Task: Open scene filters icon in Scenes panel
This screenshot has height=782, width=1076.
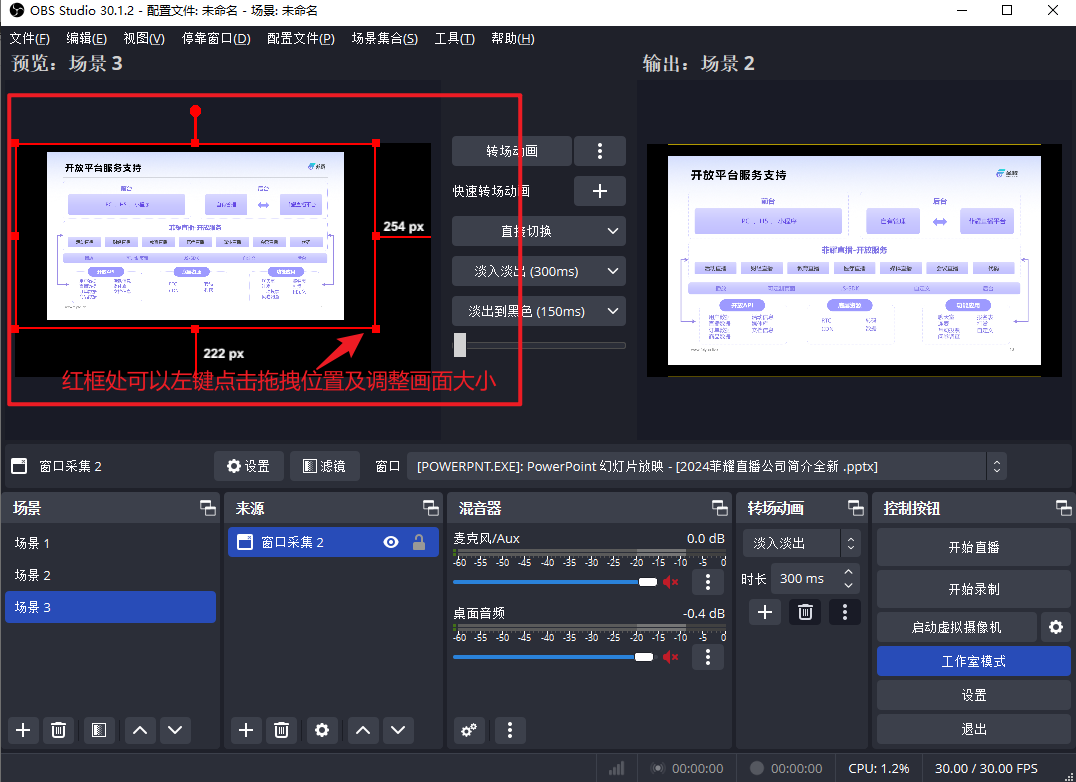Action: (97, 730)
